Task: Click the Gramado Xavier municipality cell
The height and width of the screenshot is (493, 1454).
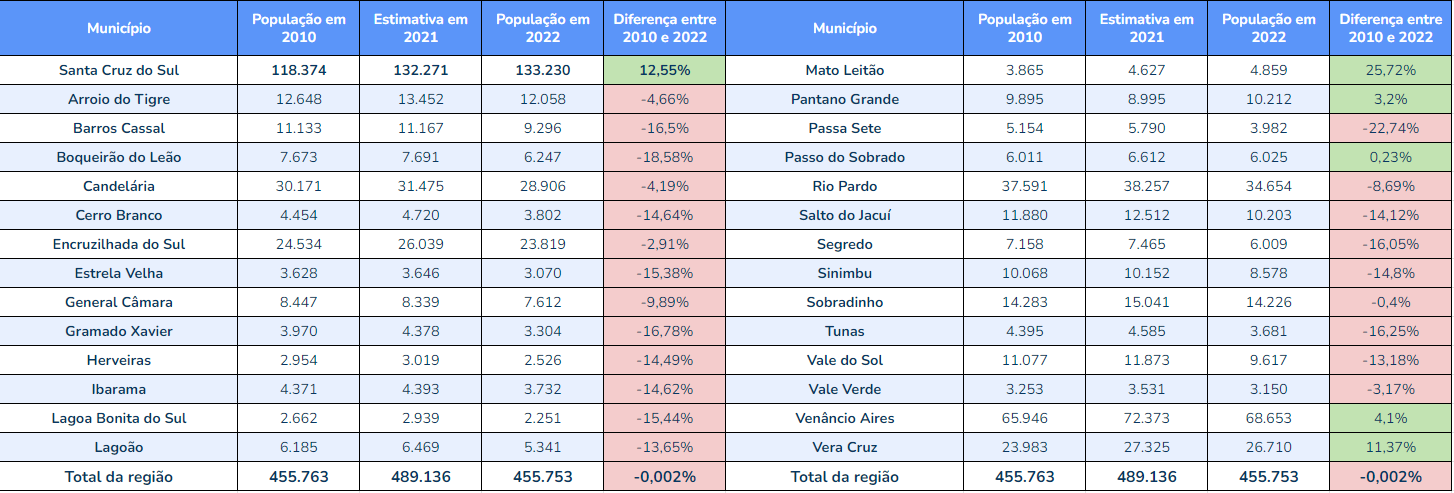Action: (118, 331)
